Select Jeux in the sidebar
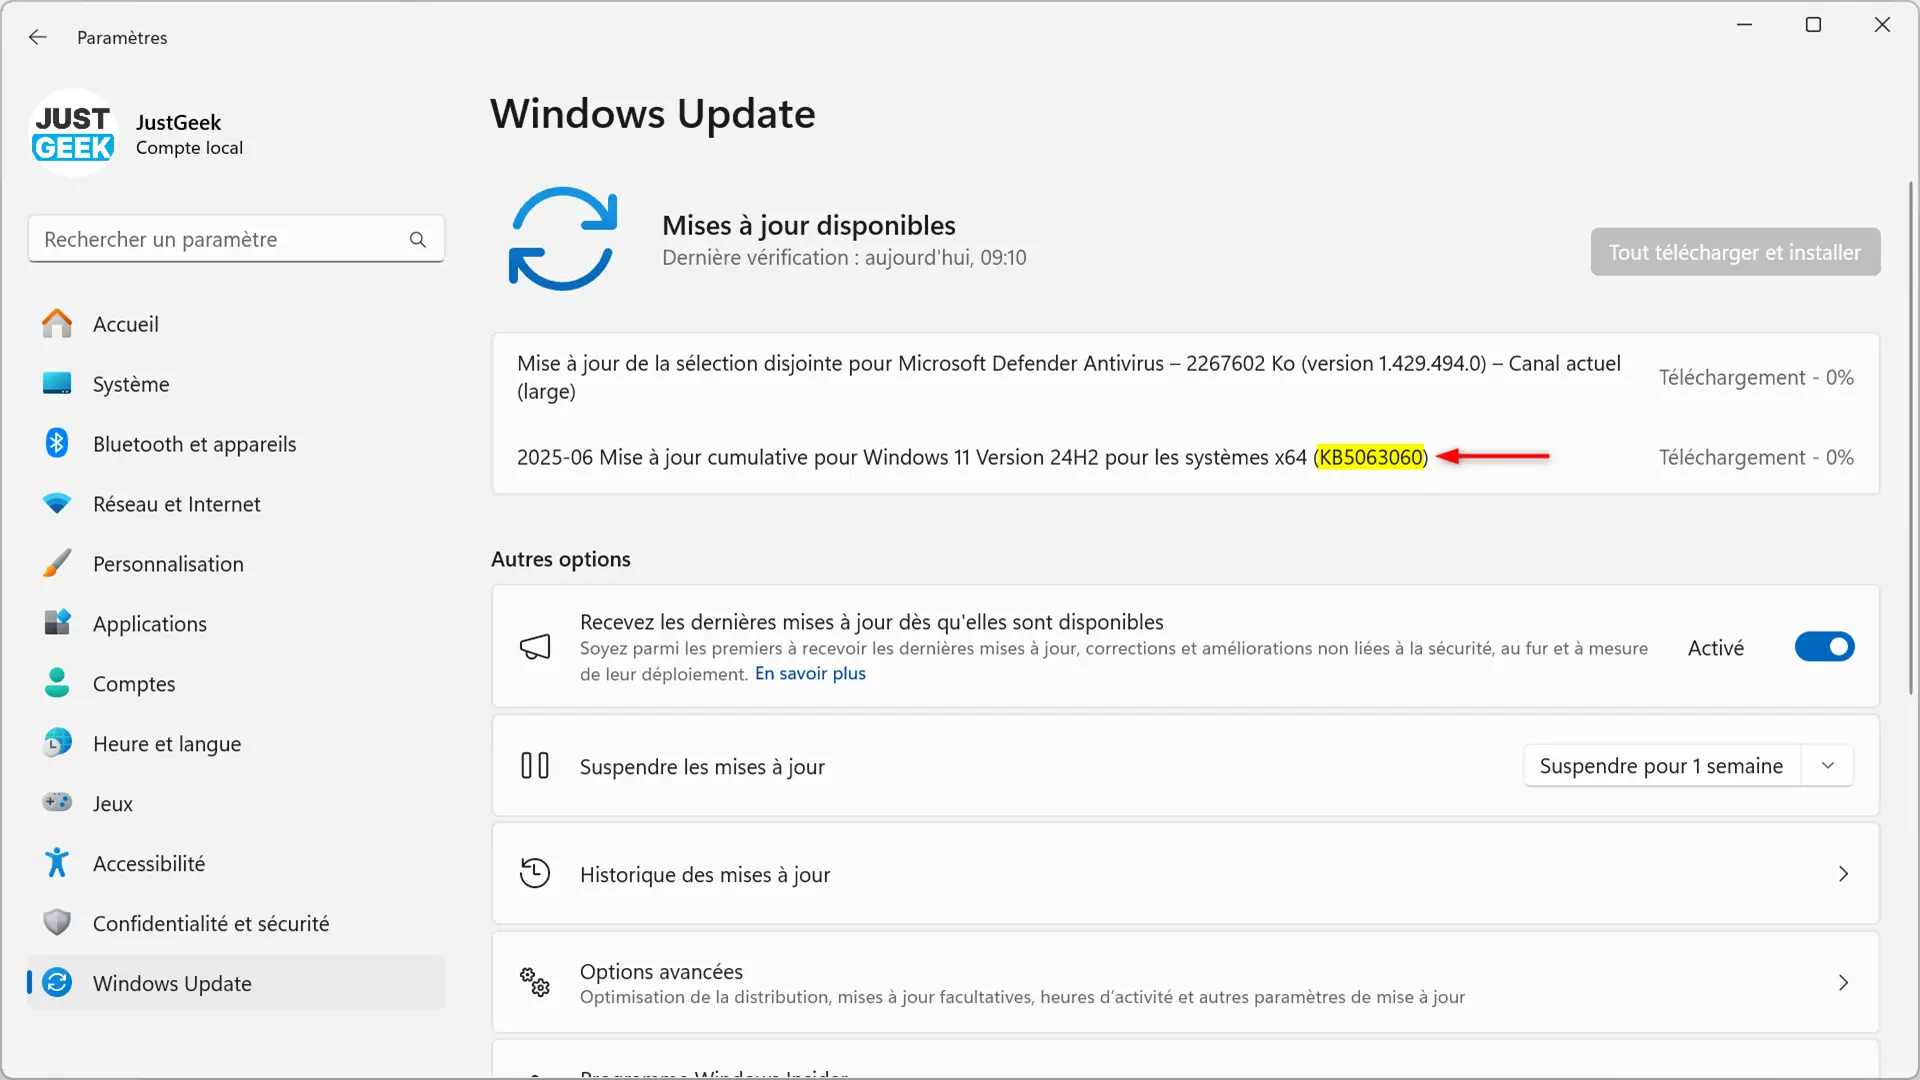 (x=236, y=804)
